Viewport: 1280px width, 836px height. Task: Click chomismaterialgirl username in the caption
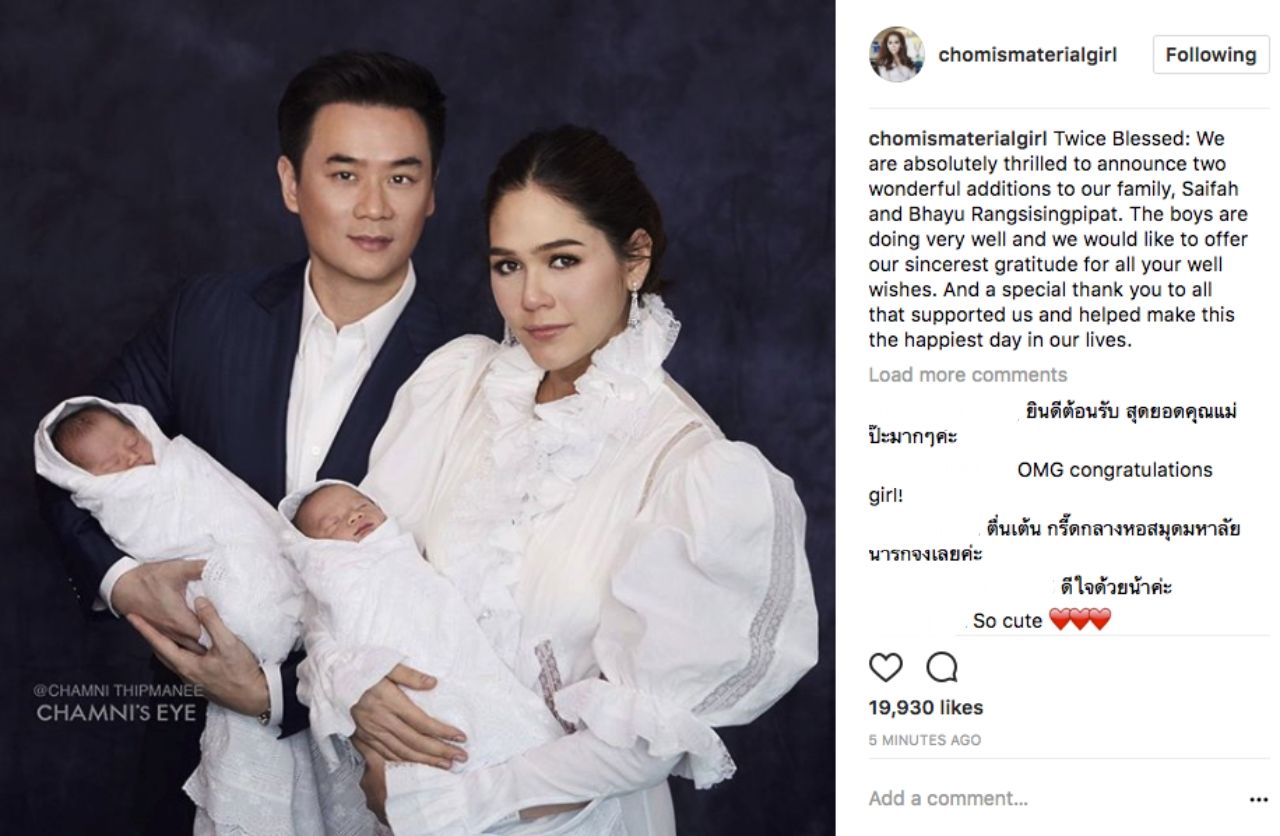[957, 138]
